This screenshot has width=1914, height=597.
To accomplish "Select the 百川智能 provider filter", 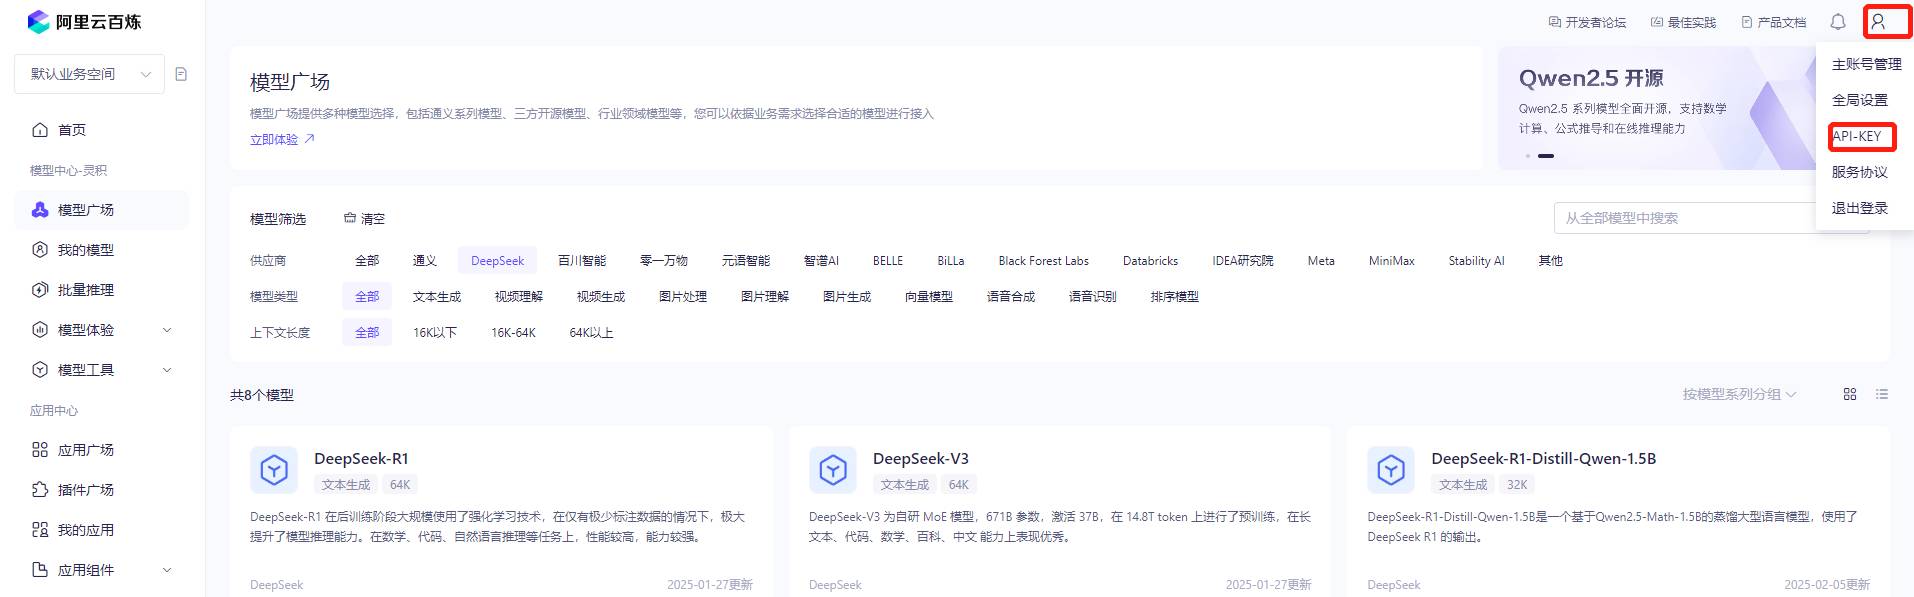I will pyautogui.click(x=582, y=261).
